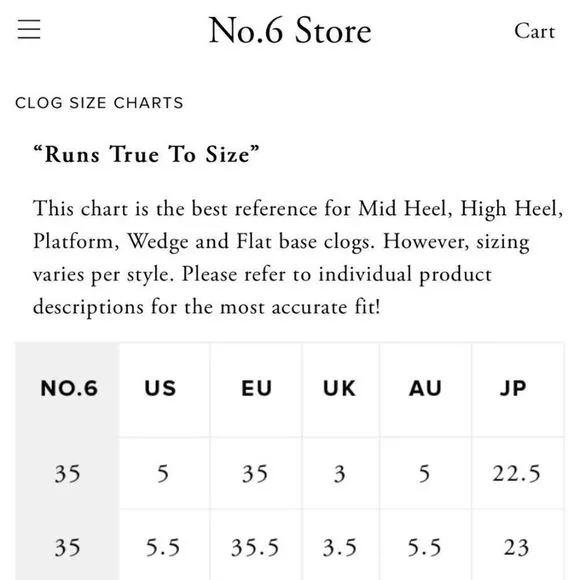The width and height of the screenshot is (580, 580).
Task: Select the US size 5.5 cell
Action: (x=163, y=547)
